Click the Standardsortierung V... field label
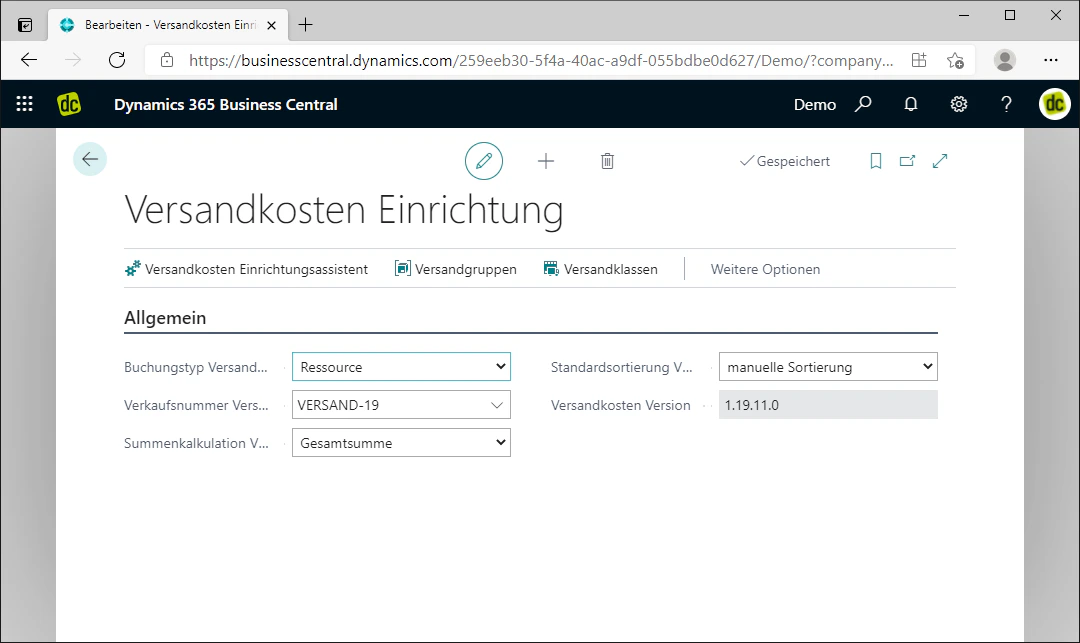Screen dimensions: 1080x643 tap(622, 367)
